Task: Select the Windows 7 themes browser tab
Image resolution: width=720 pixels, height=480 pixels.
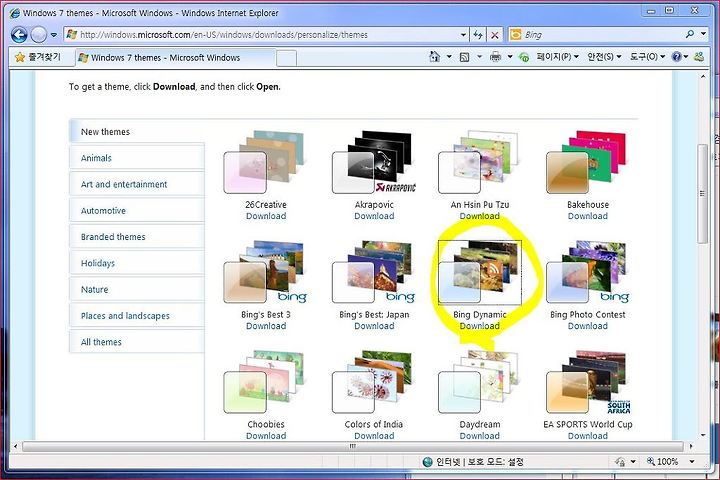Action: tap(175, 57)
